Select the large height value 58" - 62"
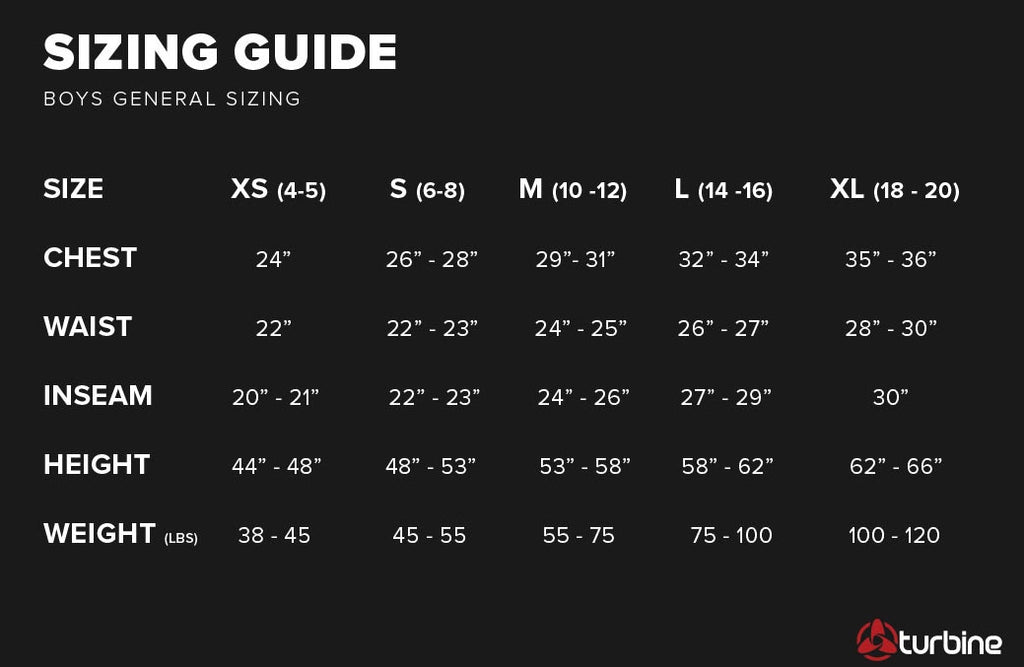1024x667 pixels. pos(728,466)
